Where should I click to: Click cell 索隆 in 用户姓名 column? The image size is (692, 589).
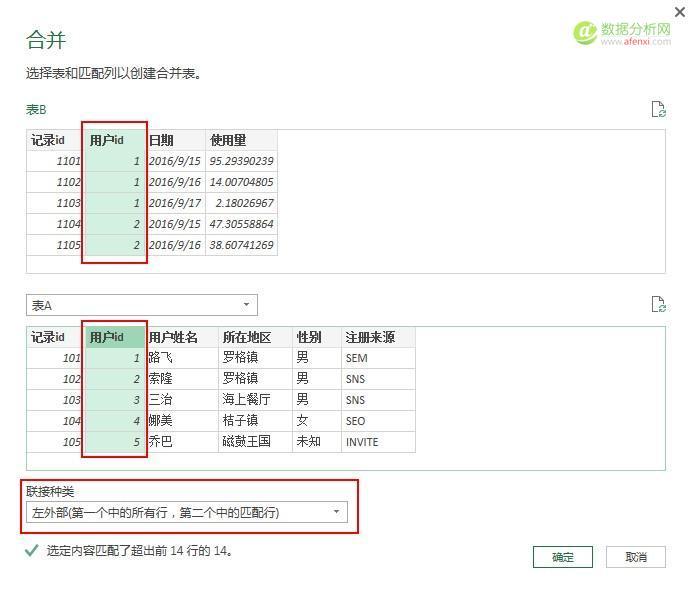[182, 379]
